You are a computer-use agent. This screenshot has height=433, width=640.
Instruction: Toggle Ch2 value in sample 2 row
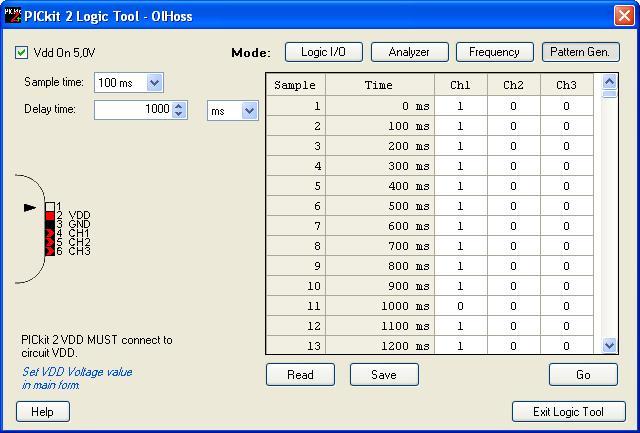(x=513, y=126)
